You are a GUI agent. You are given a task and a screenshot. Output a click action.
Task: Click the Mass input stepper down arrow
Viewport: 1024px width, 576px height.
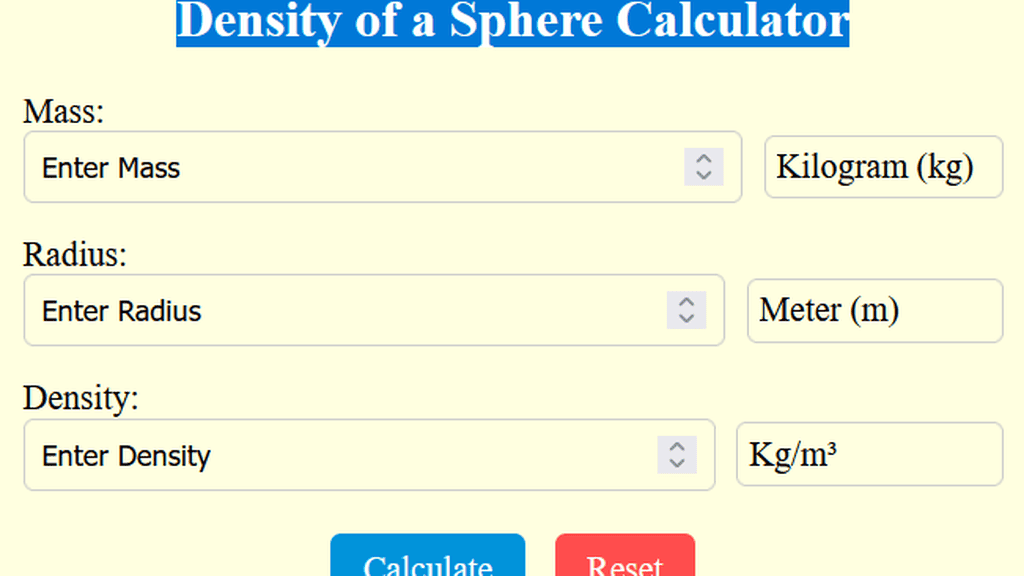pyautogui.click(x=704, y=176)
